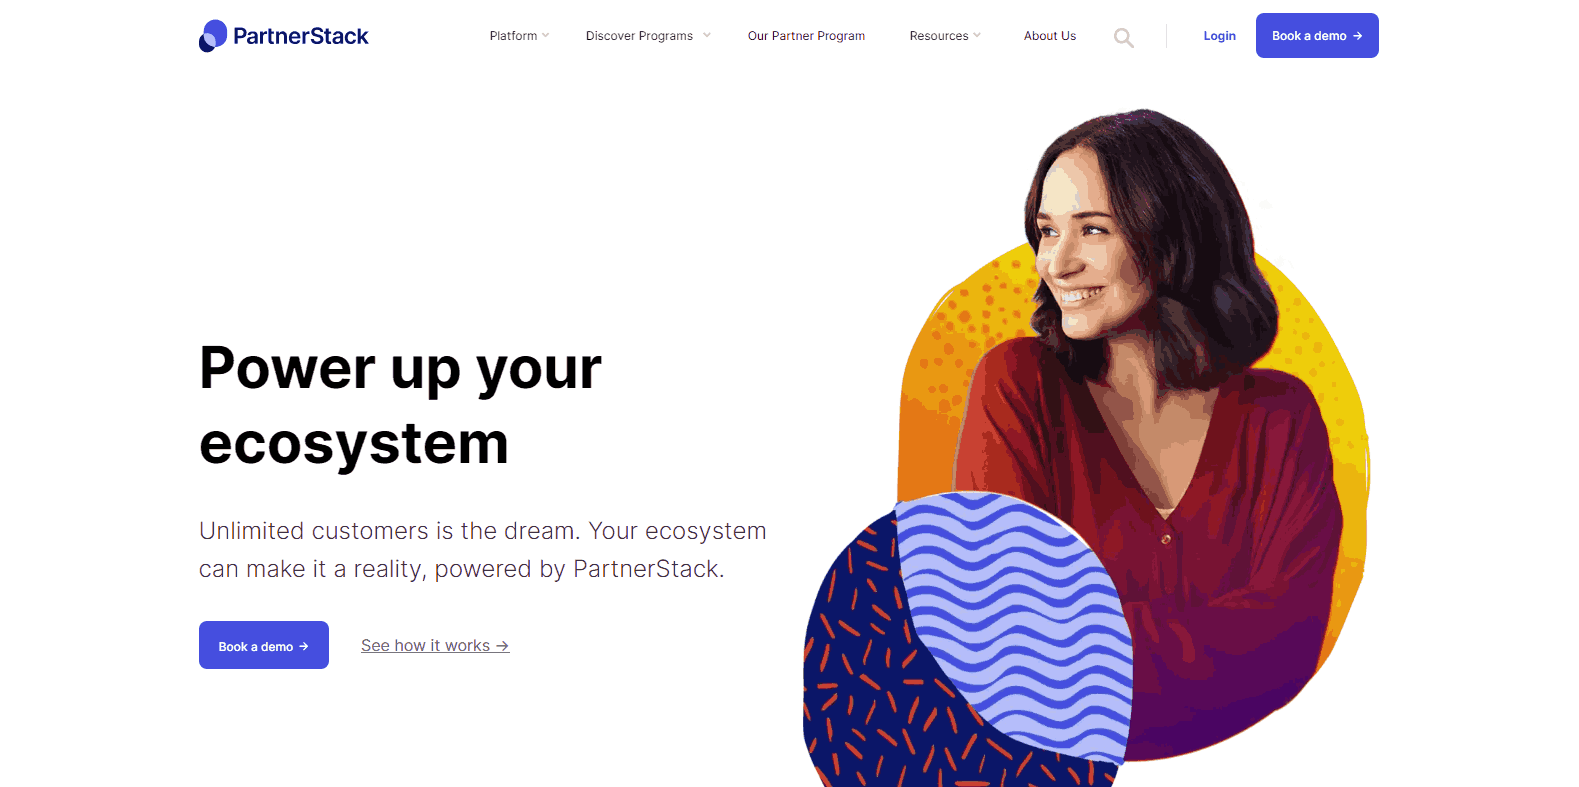Screen dimensions: 1579x787
Task: Follow the See how it works link
Action: click(x=435, y=646)
